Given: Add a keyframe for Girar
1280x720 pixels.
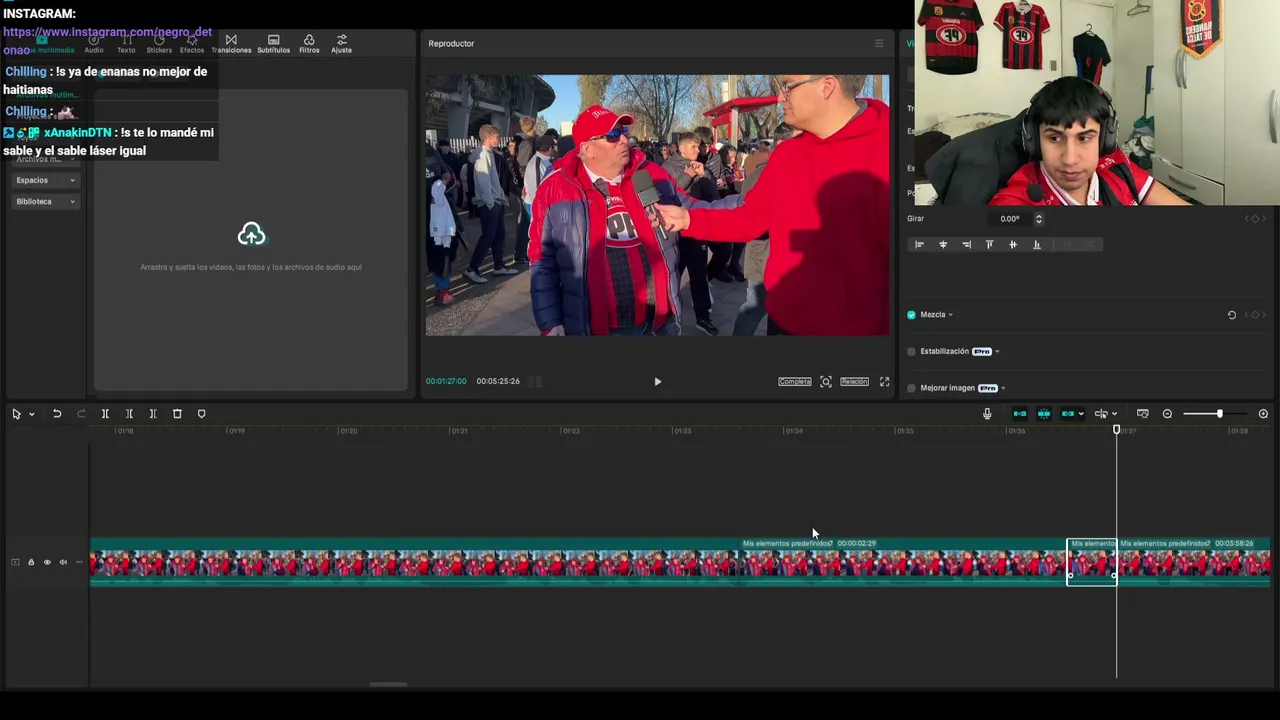Looking at the screenshot, I should coord(1255,219).
